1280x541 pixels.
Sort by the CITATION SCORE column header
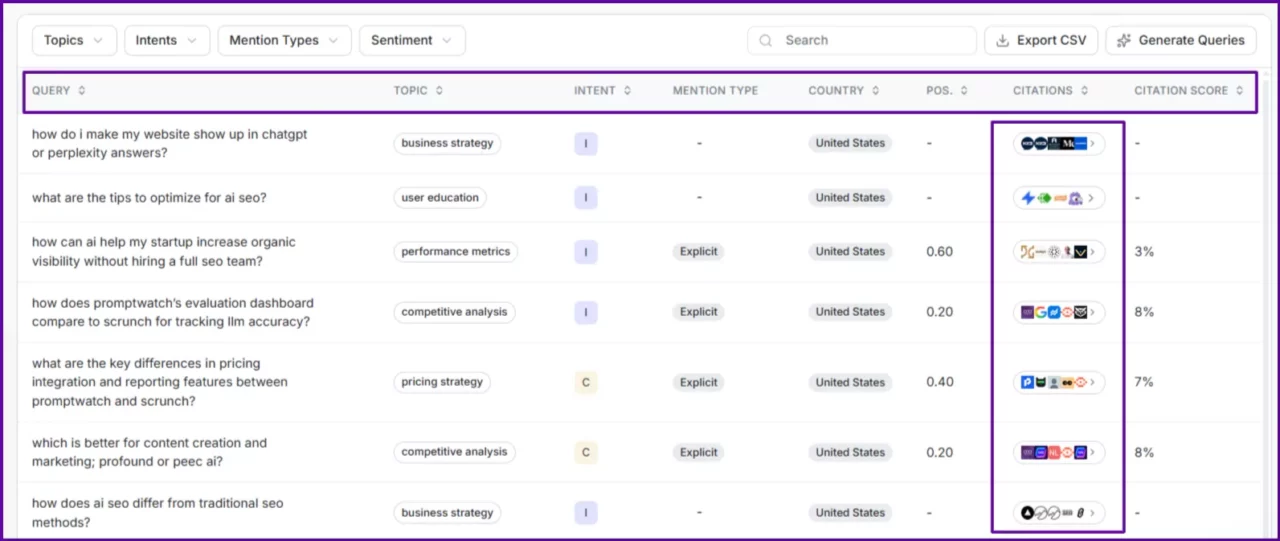(1189, 90)
